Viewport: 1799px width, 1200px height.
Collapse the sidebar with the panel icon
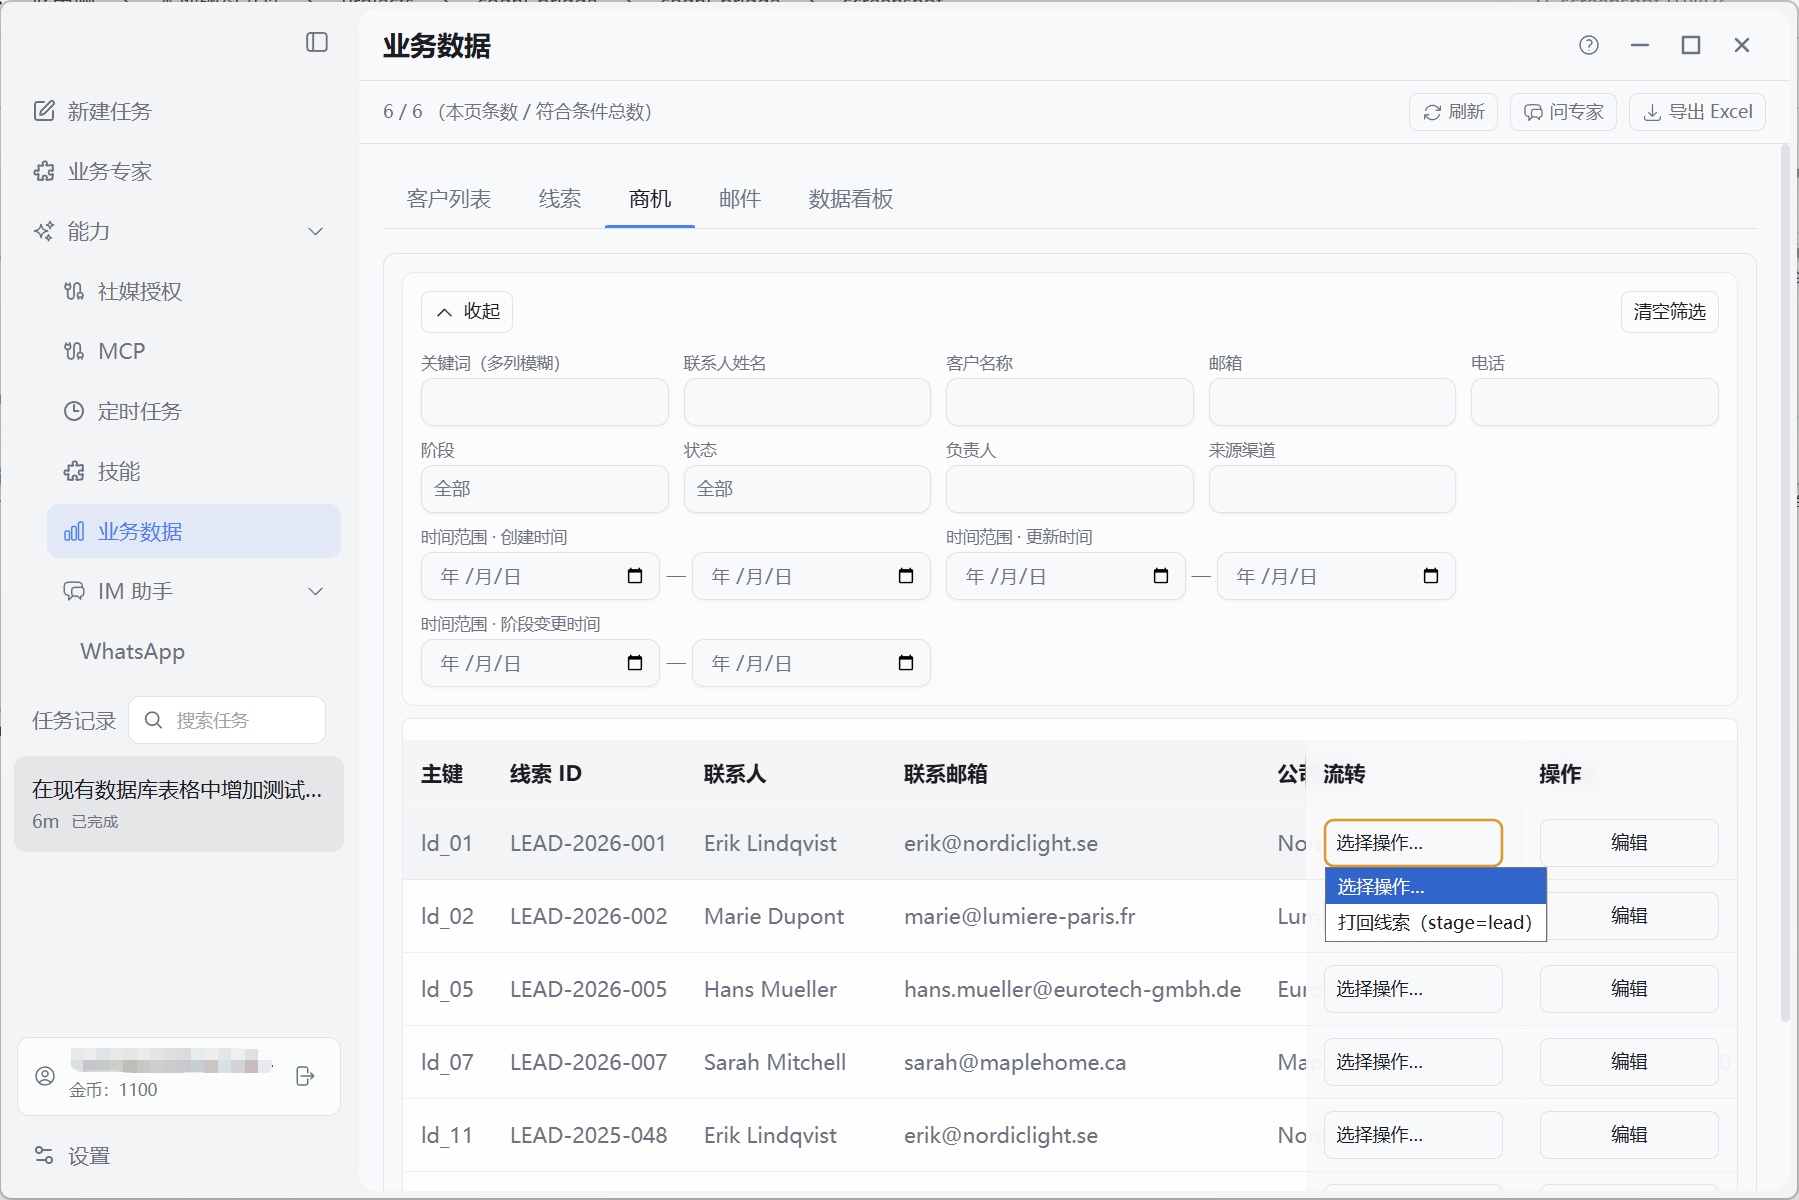[317, 42]
